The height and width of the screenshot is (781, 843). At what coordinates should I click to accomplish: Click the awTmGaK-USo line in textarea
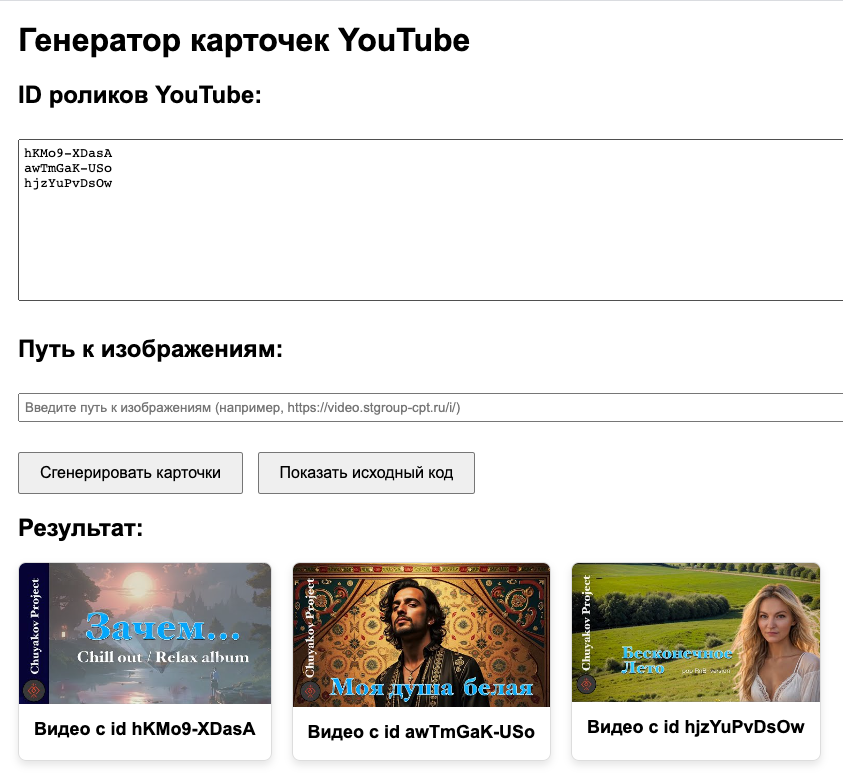[68, 168]
